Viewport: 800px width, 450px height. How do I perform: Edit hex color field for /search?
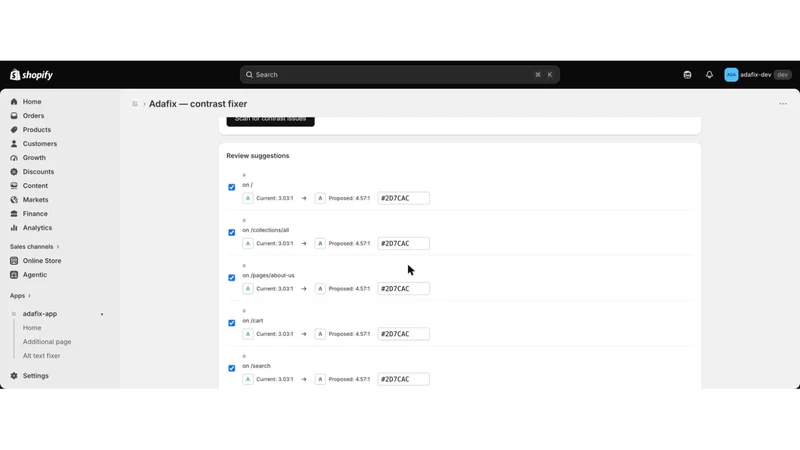click(x=404, y=380)
